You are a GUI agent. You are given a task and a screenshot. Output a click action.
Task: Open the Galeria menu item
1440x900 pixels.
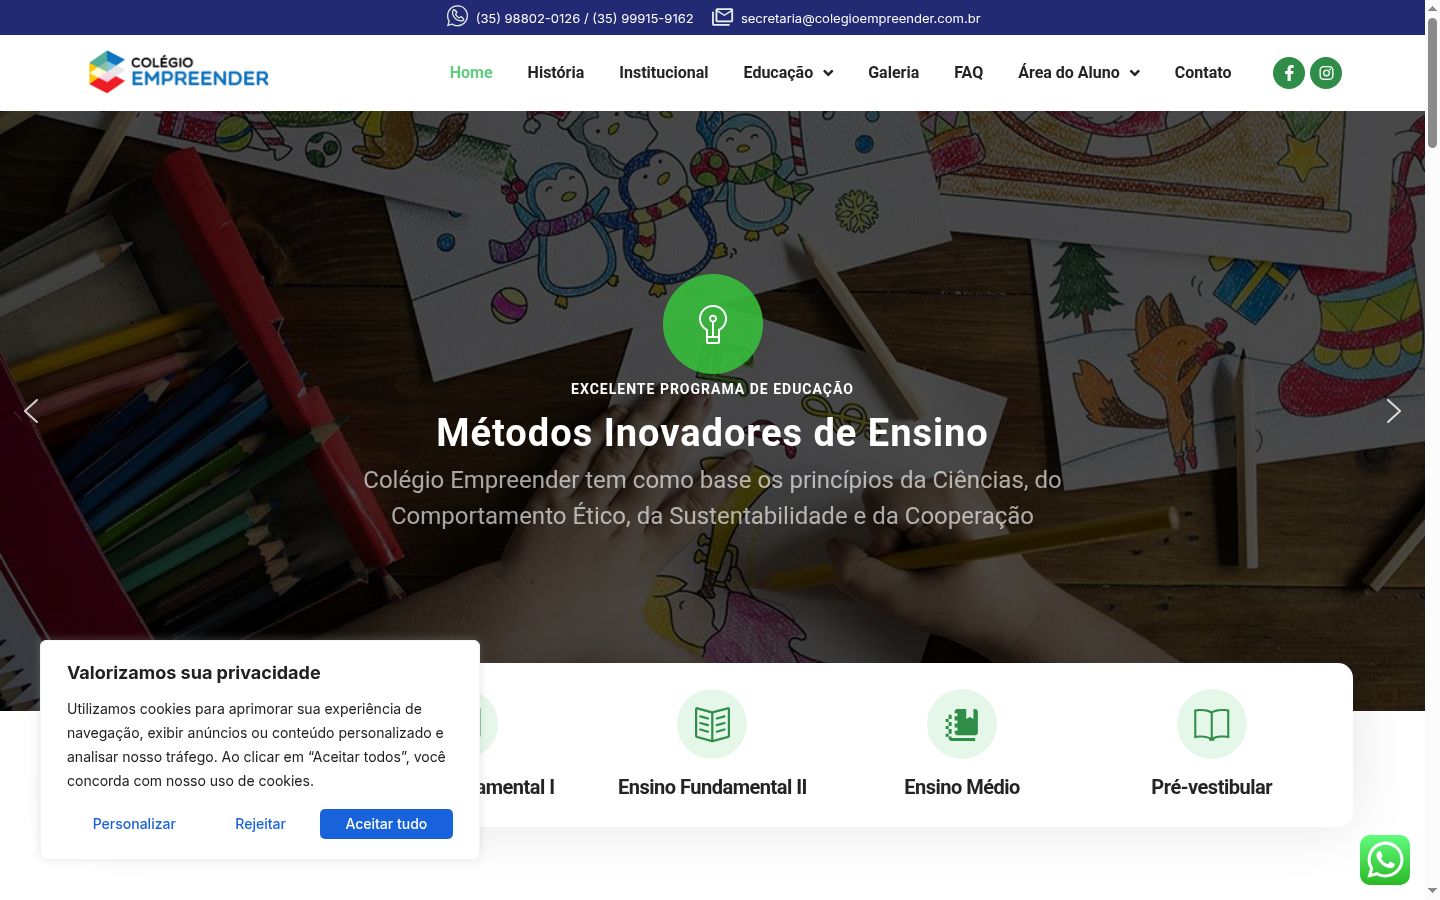coord(894,73)
